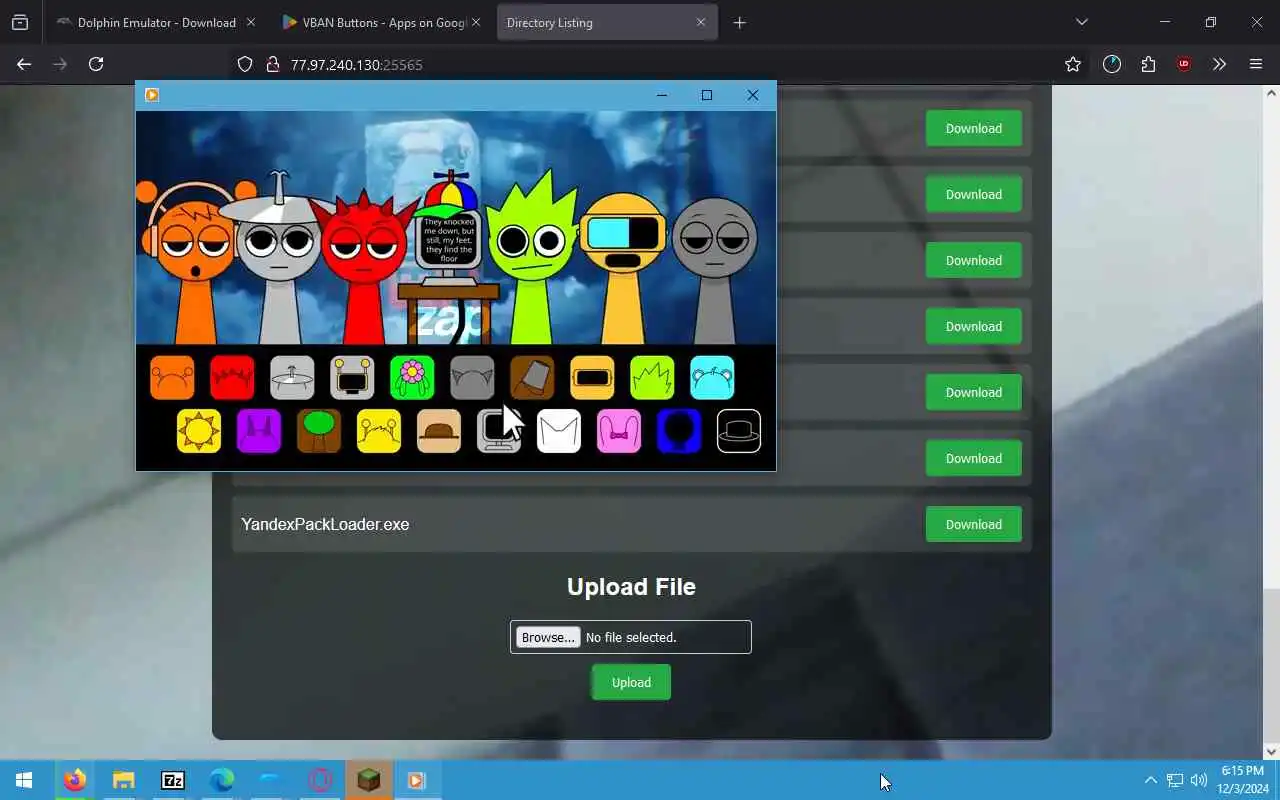Choose the white envelope-shaped icon
This screenshot has width=1280, height=800.
[559, 431]
